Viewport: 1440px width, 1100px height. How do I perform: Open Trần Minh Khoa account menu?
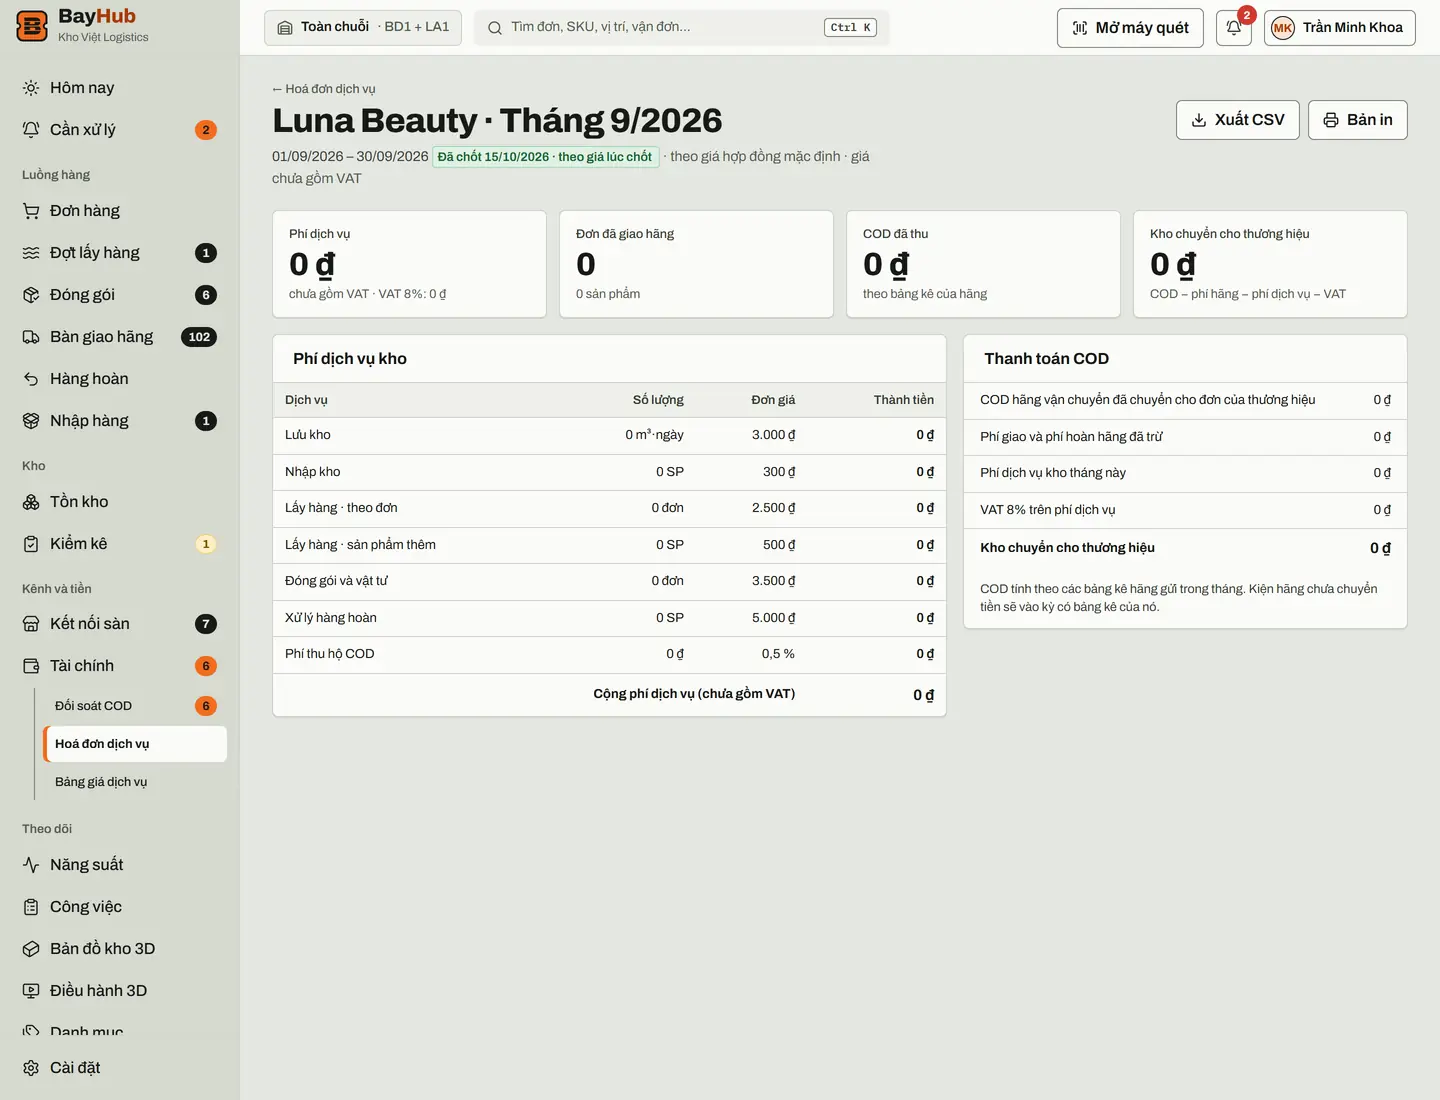click(x=1340, y=28)
